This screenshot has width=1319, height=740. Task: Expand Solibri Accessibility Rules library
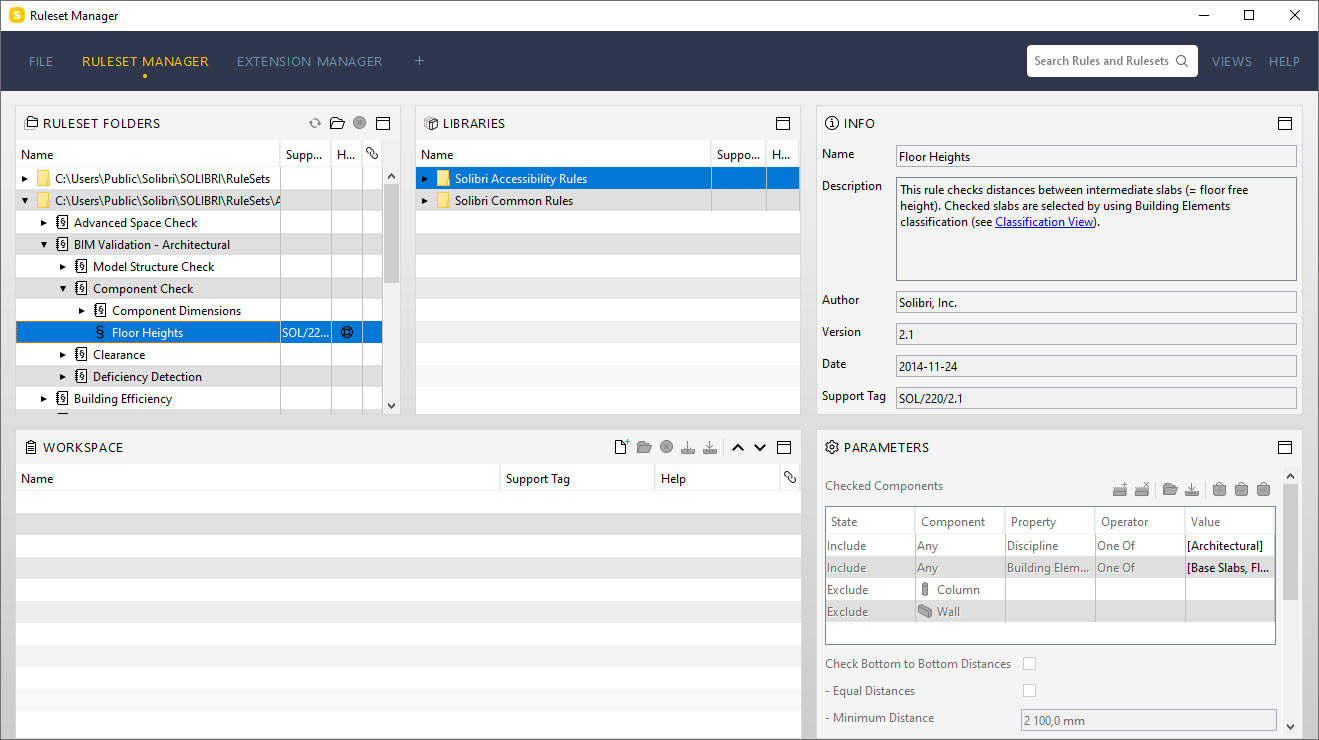tap(425, 178)
